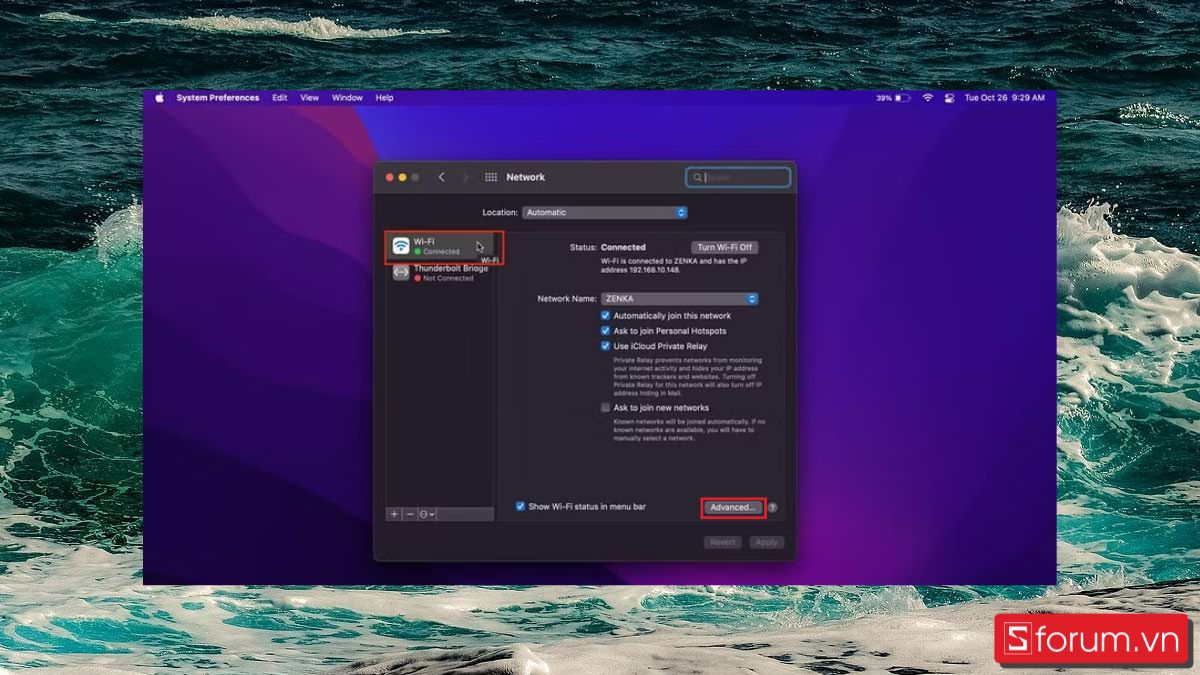Enable Ask to join new networks
The width and height of the screenshot is (1200, 675).
[x=605, y=407]
